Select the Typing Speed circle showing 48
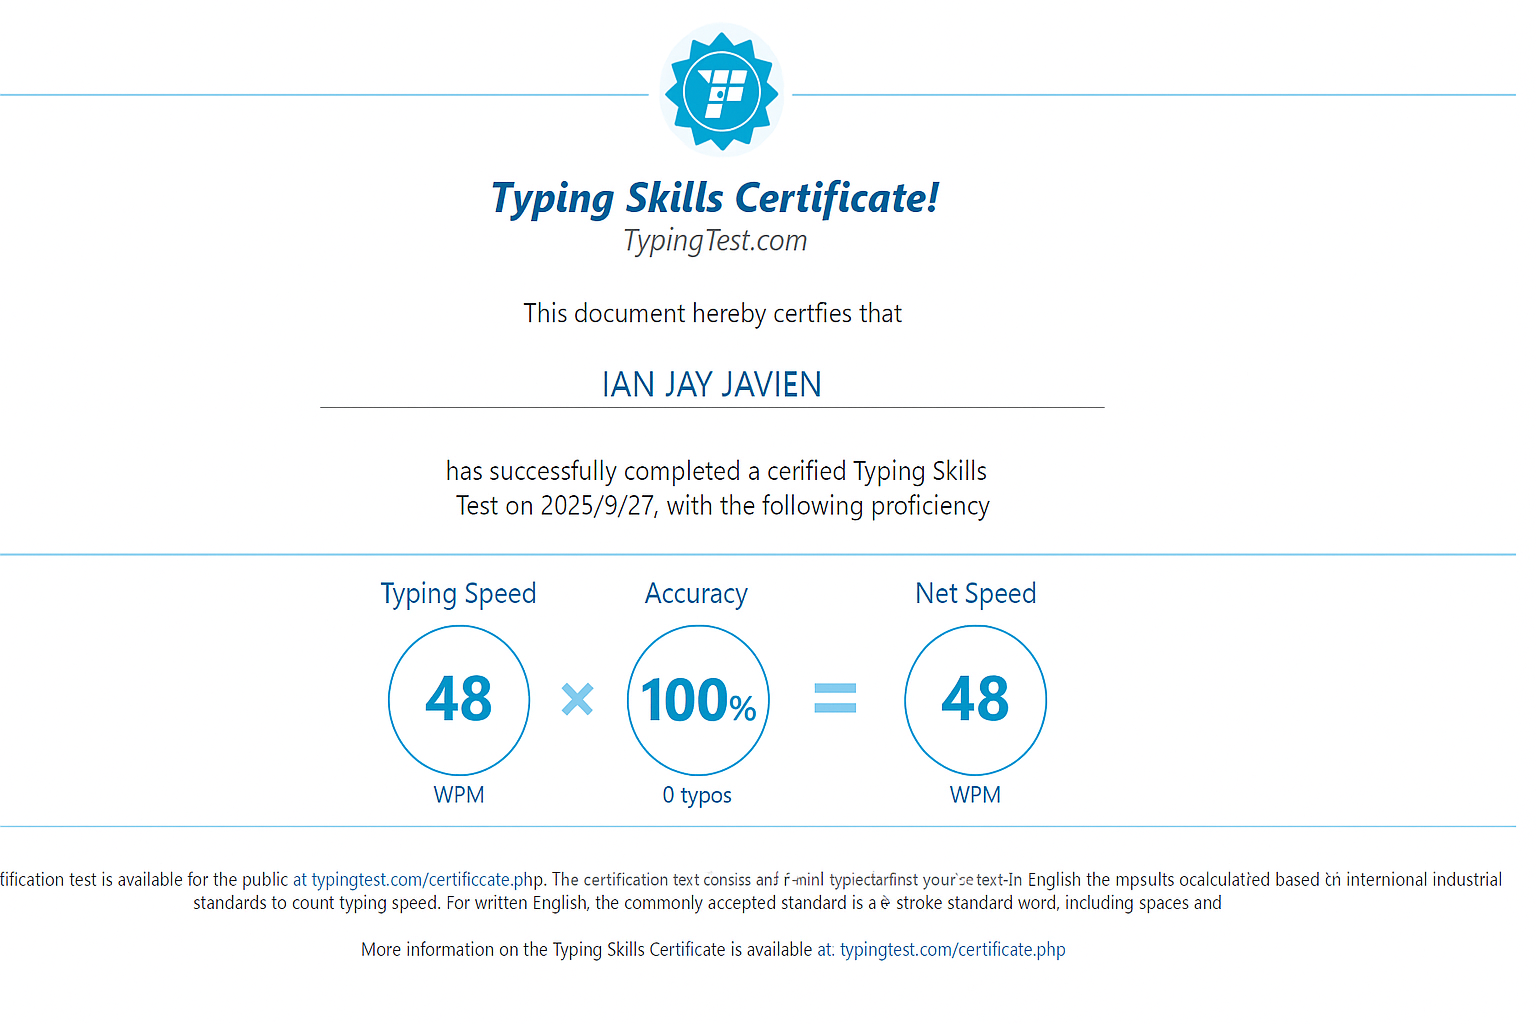The height and width of the screenshot is (1024, 1536). 458,700
